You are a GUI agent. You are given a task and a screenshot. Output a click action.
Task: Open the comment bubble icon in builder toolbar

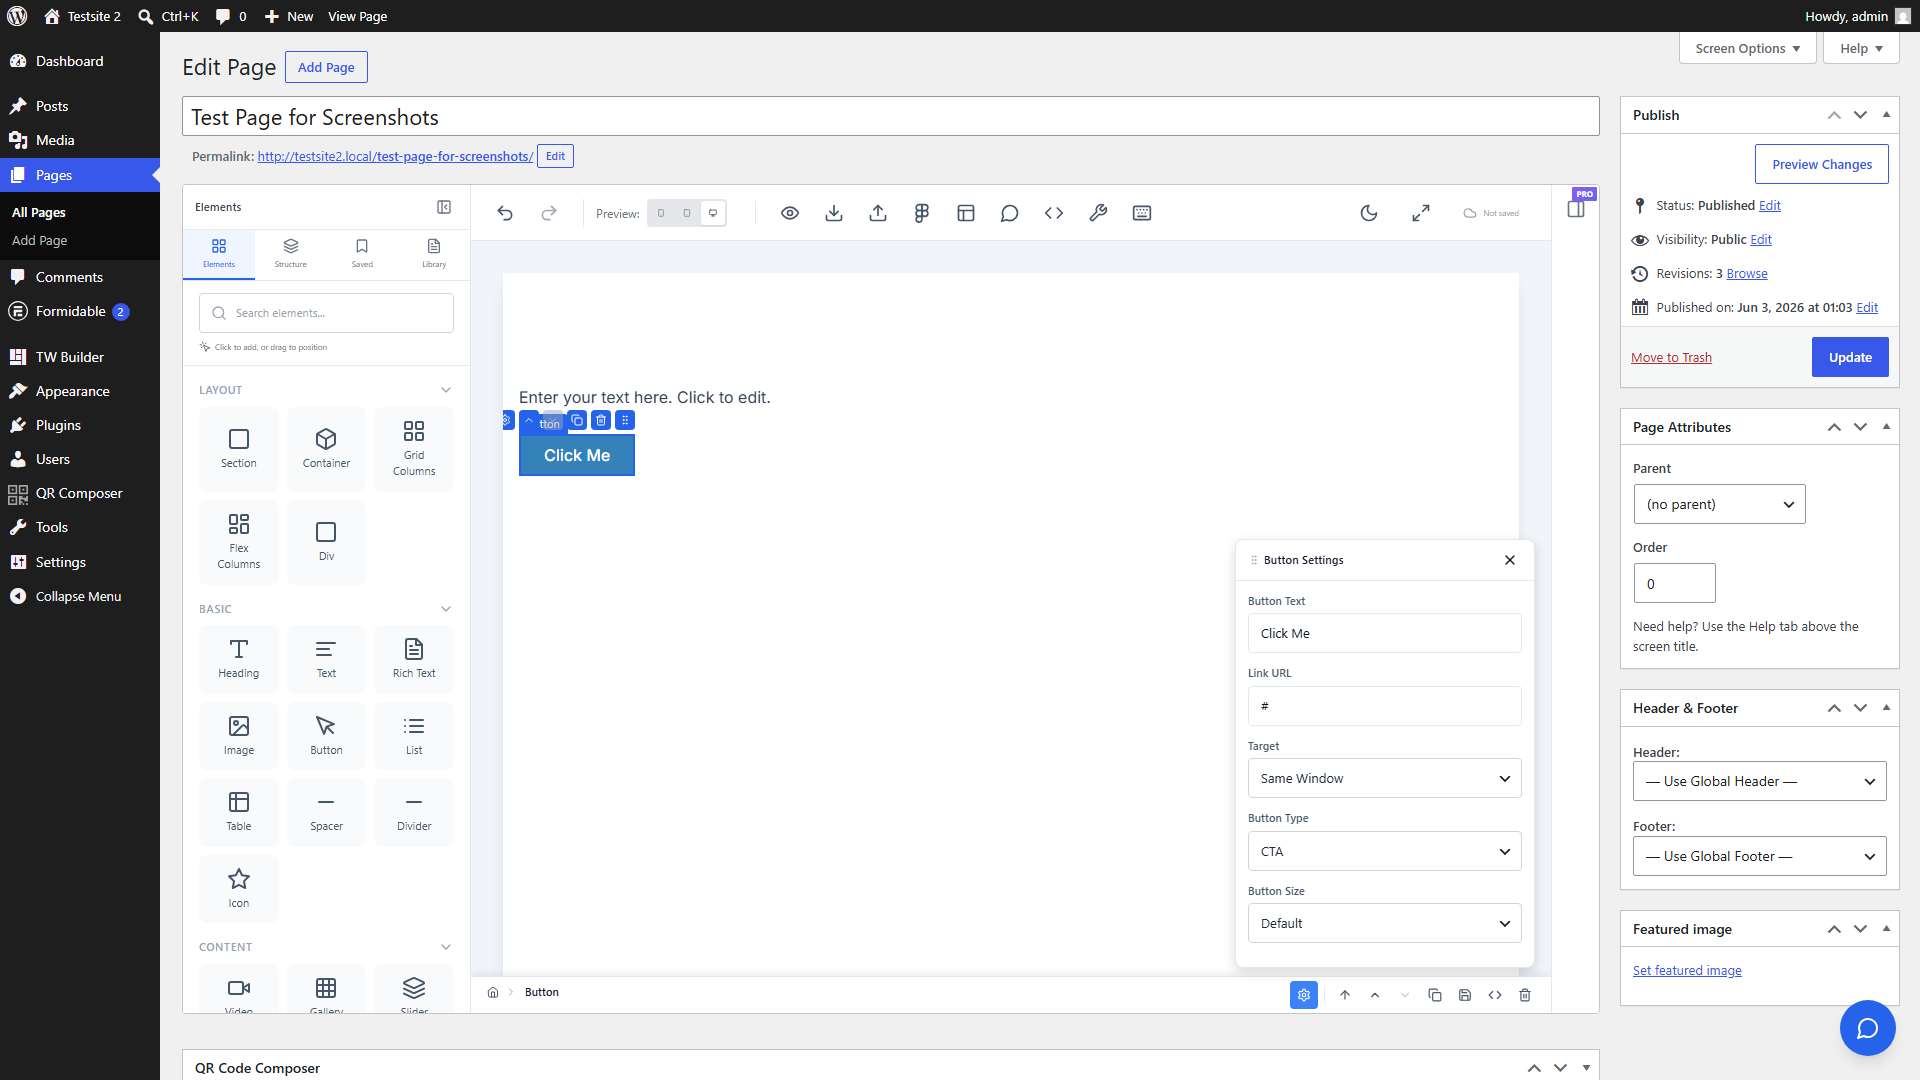tap(1010, 213)
